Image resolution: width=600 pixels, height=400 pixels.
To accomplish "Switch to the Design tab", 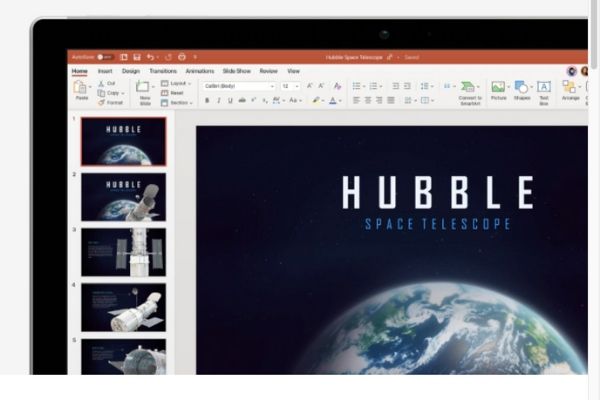I will coord(131,71).
